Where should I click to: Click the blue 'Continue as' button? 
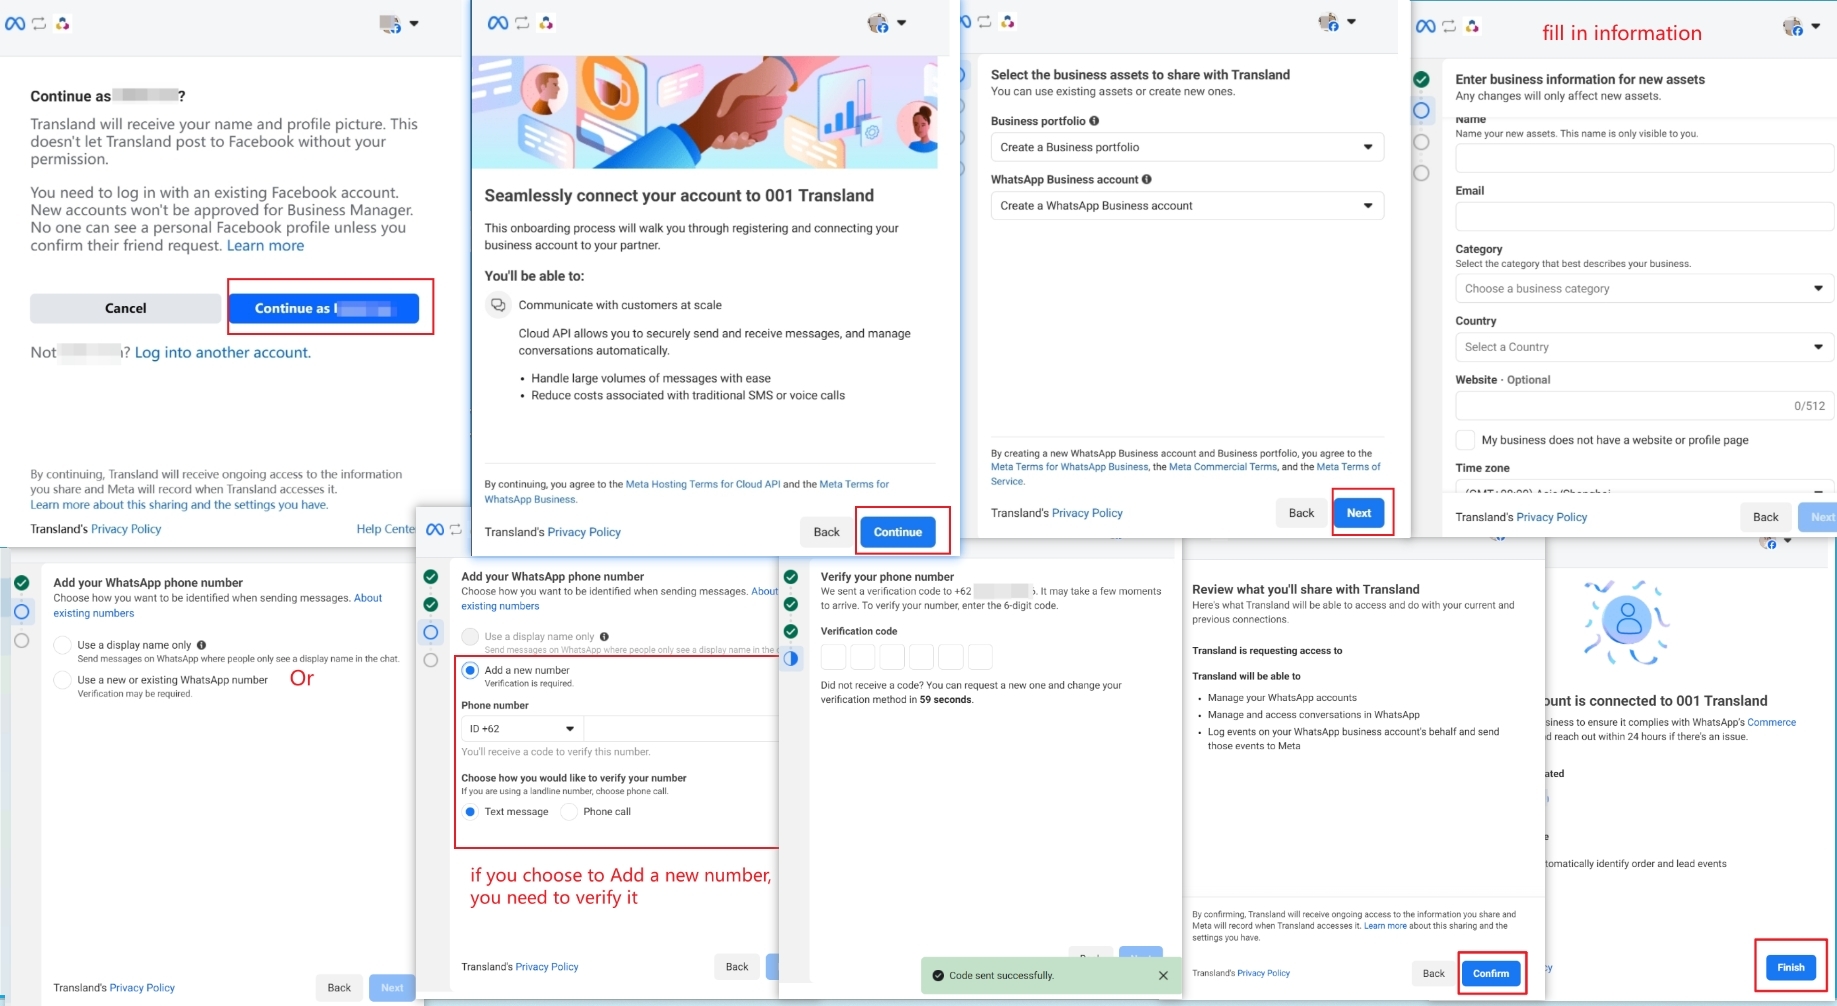click(324, 308)
